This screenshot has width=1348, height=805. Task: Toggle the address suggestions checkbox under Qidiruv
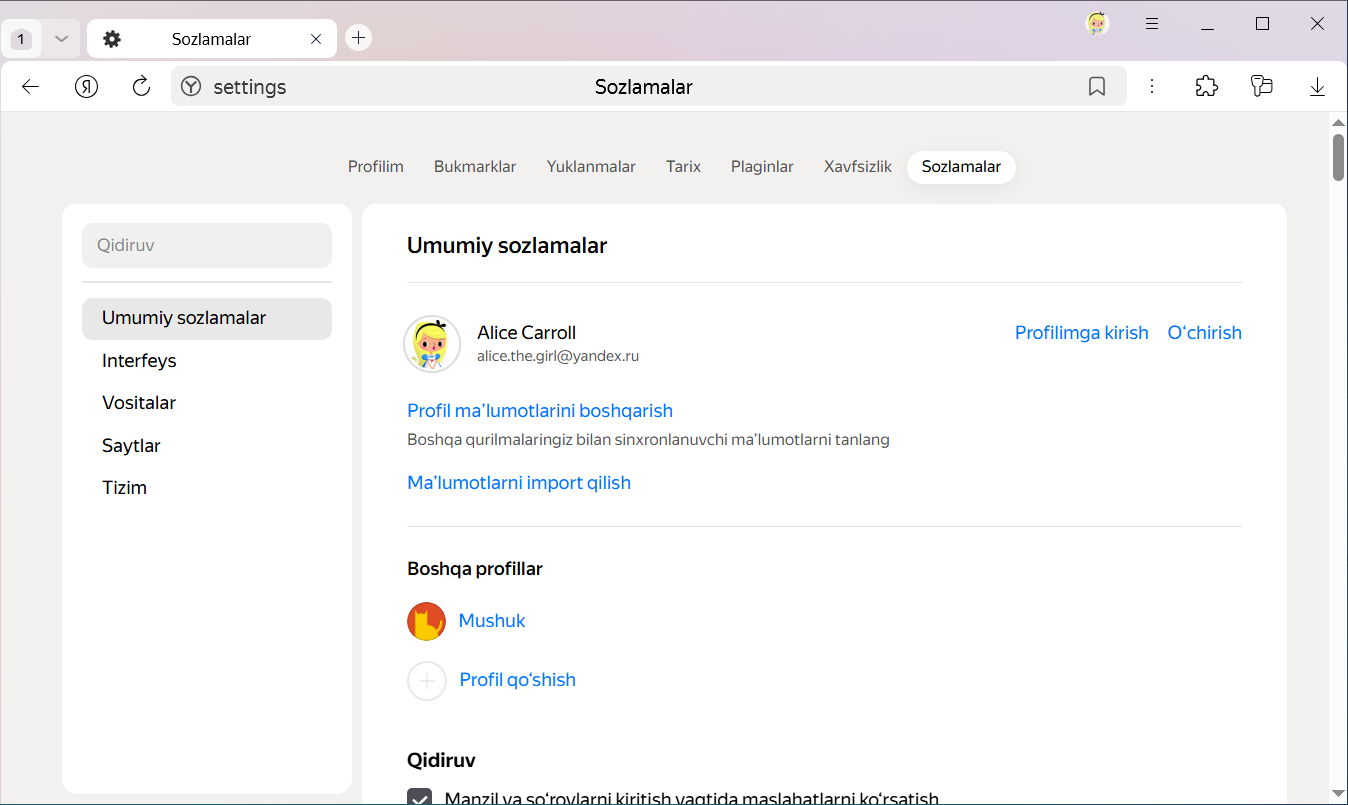tap(420, 798)
